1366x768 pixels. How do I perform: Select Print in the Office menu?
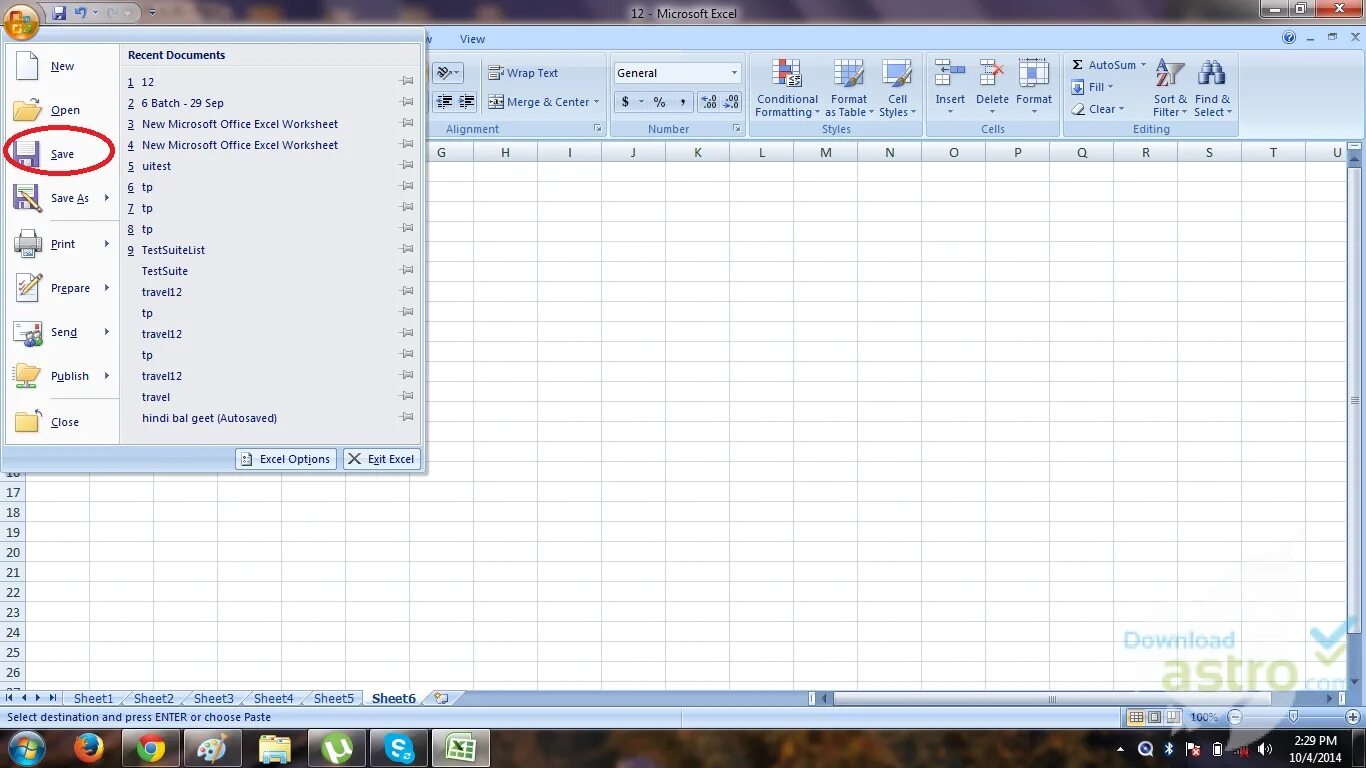[62, 244]
